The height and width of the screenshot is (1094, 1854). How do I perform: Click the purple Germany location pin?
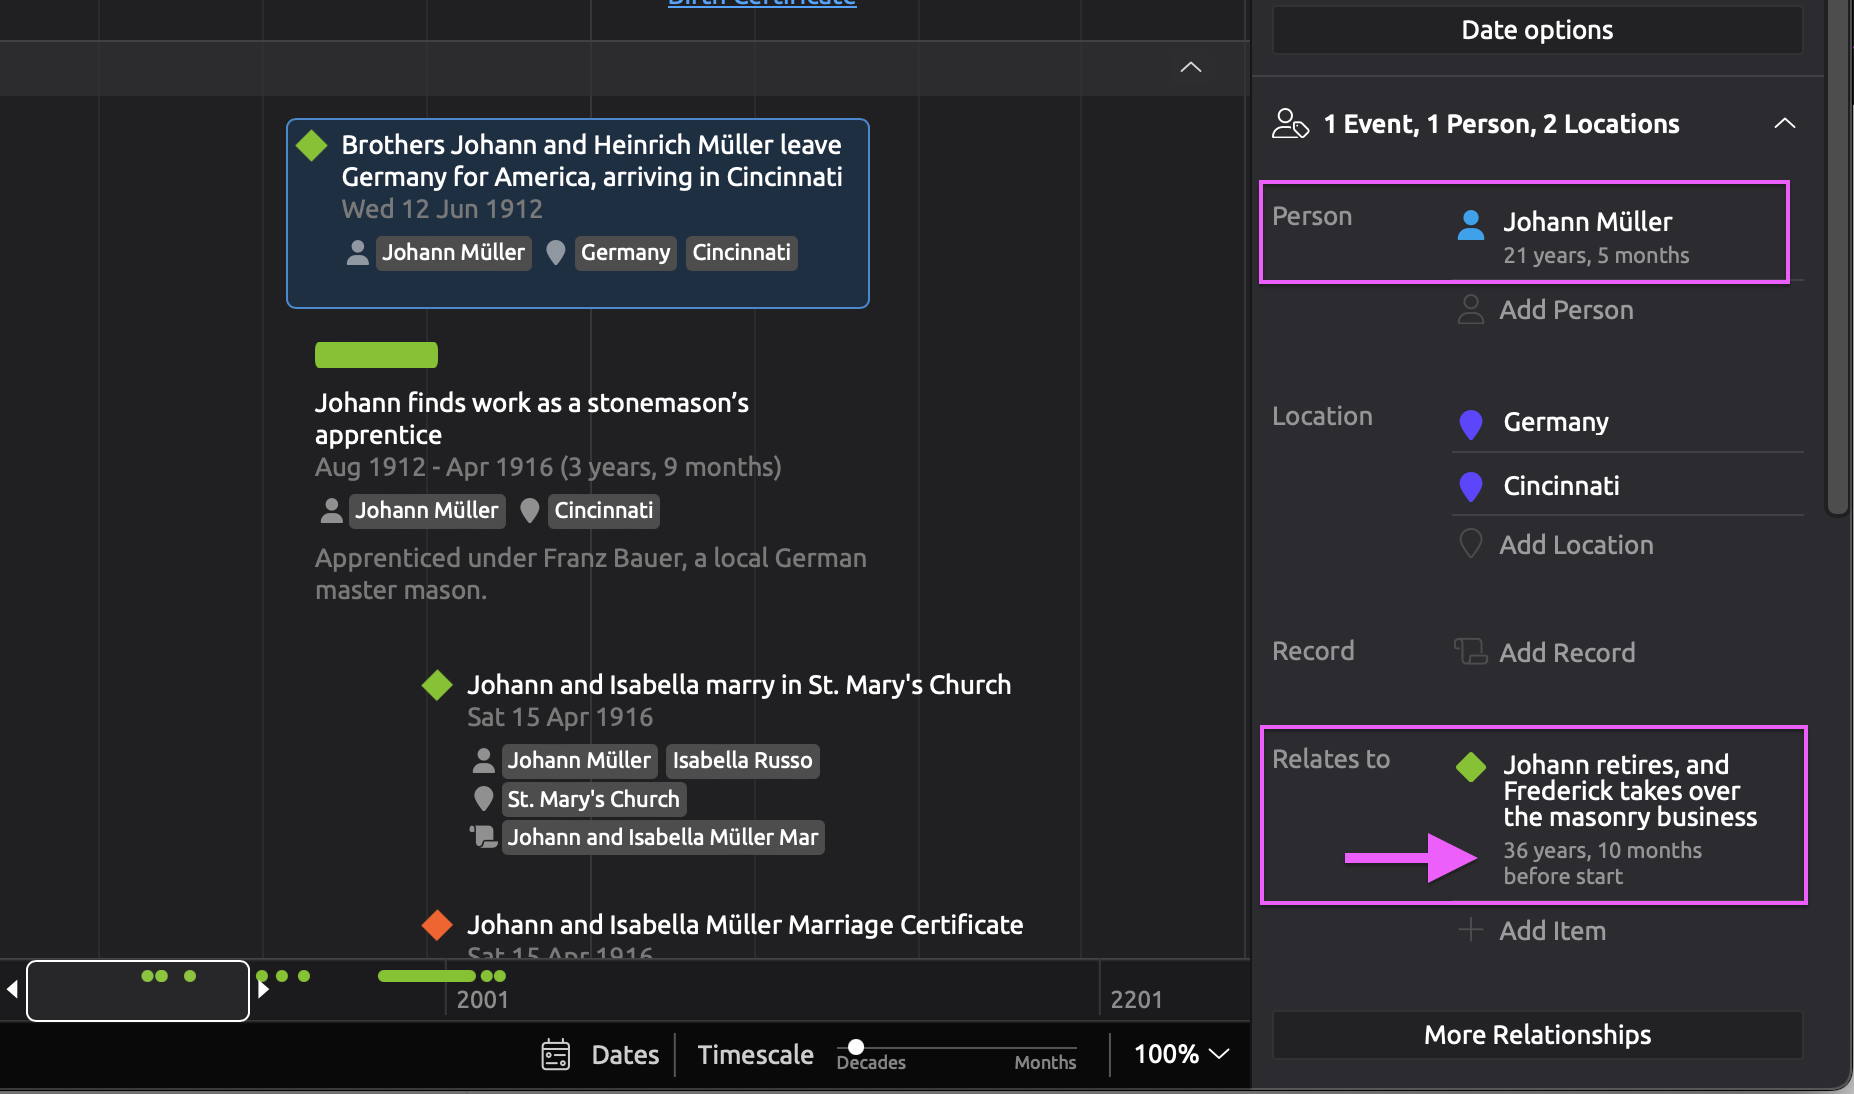(1470, 423)
